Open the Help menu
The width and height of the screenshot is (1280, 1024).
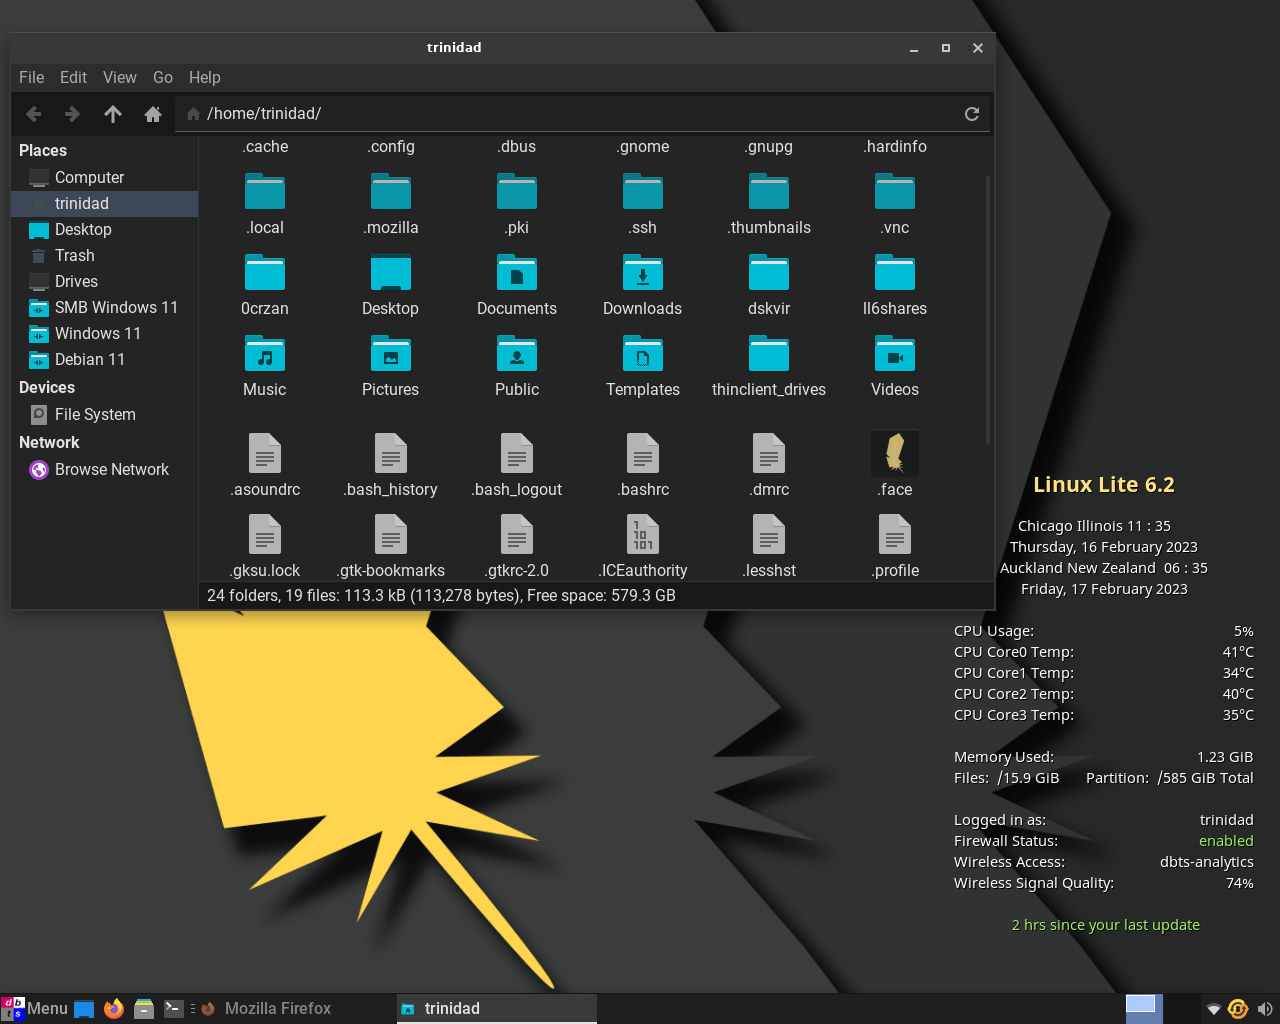point(205,77)
